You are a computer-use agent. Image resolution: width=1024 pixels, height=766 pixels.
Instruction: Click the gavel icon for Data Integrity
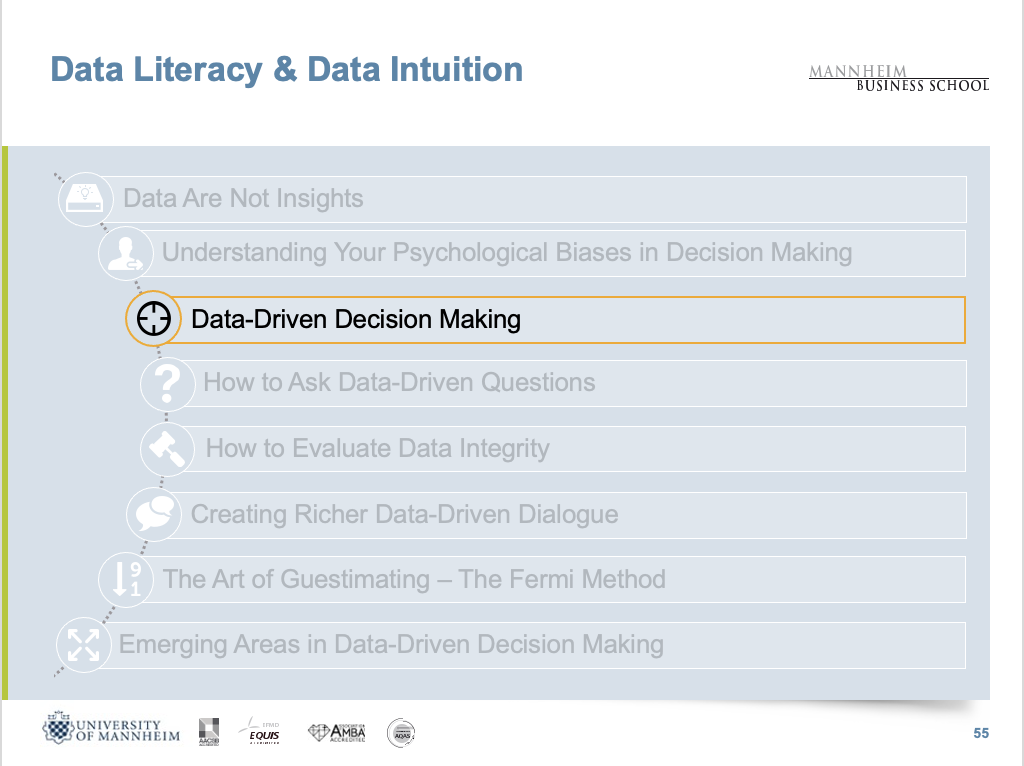pos(166,449)
